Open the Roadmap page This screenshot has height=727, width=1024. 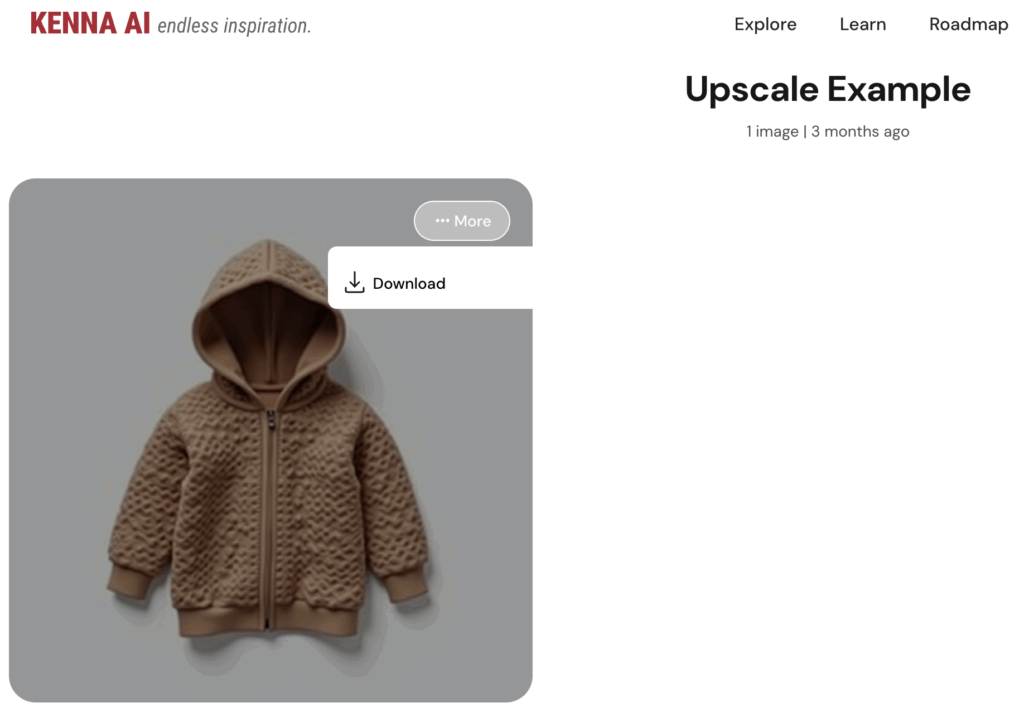click(x=968, y=24)
